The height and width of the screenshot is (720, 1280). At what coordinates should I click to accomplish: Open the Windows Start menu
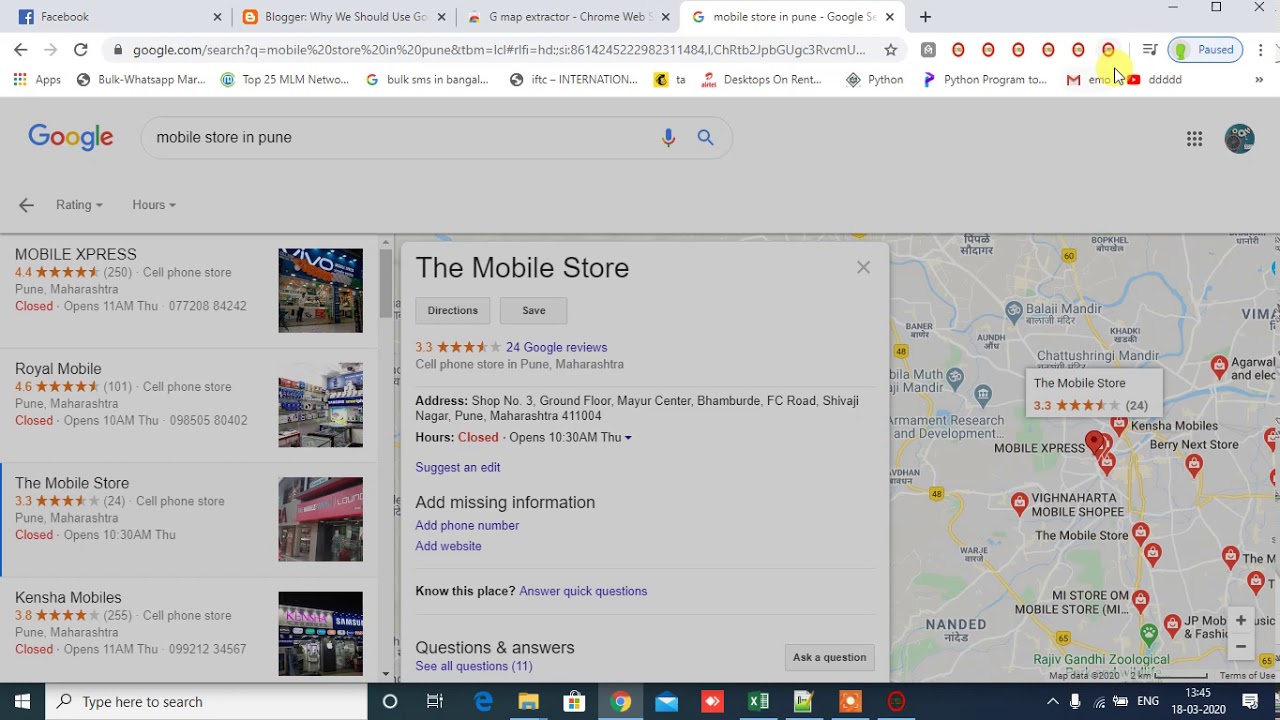22,702
